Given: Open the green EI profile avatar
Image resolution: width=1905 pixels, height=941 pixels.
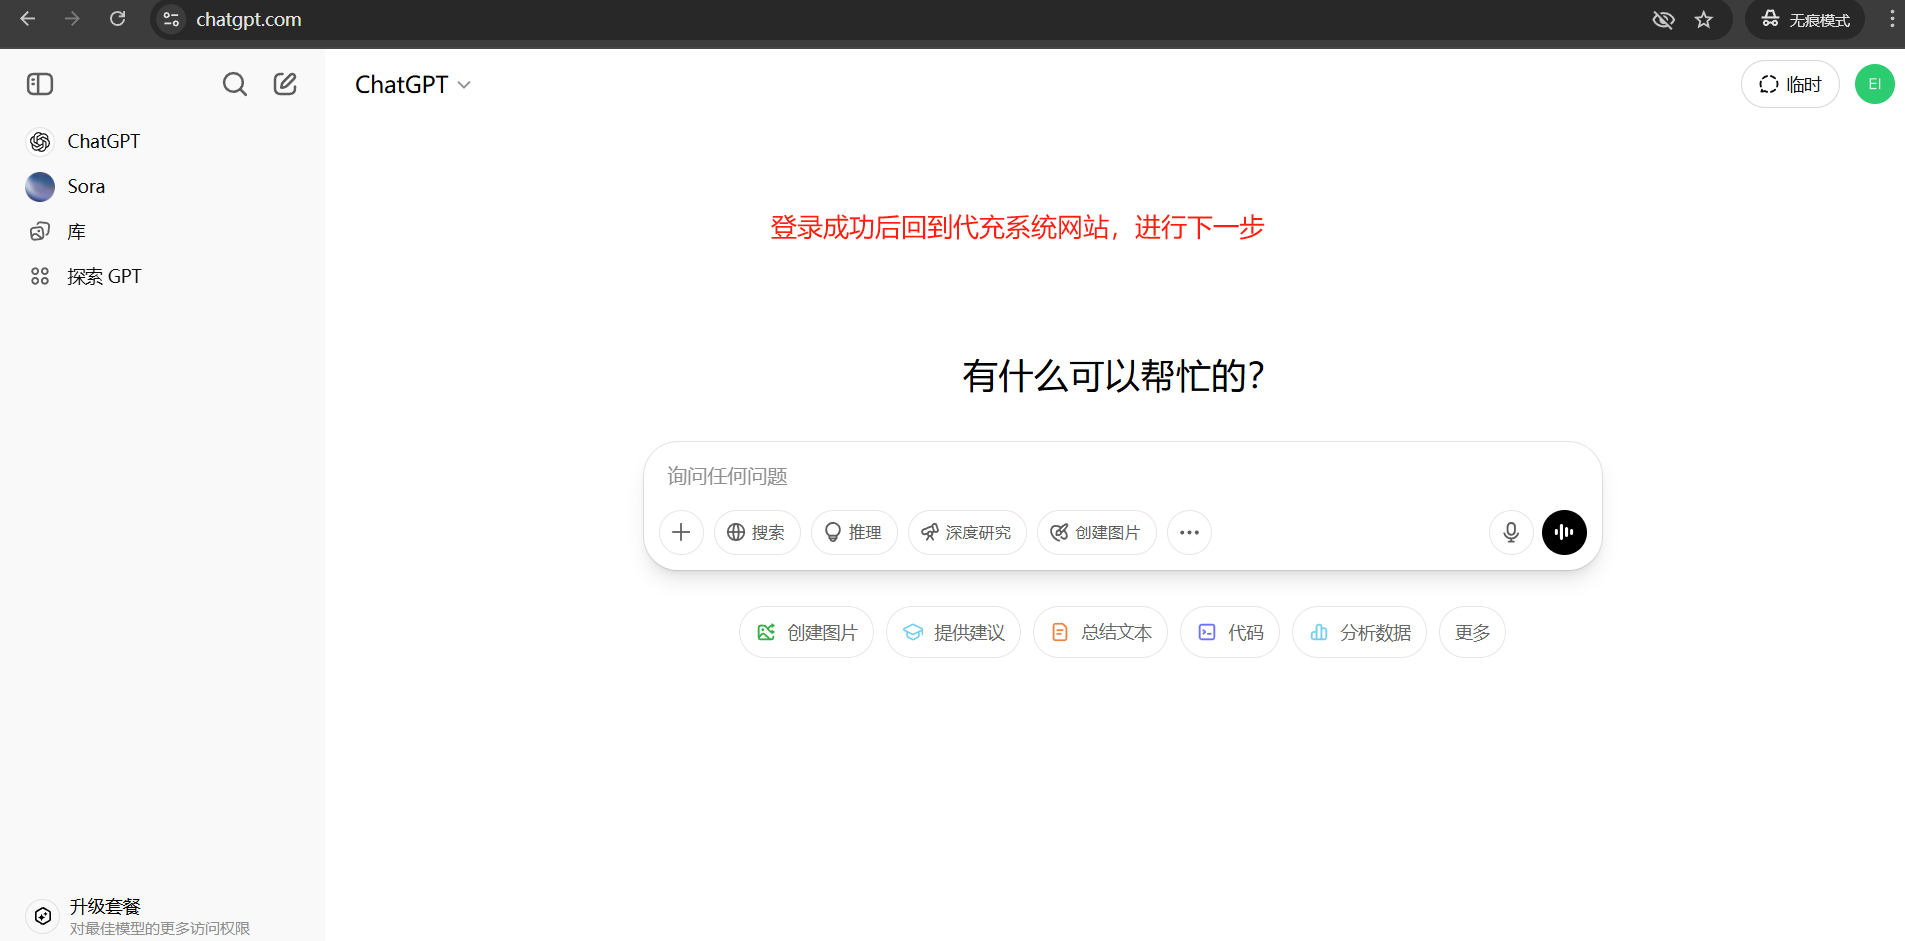Looking at the screenshot, I should coord(1875,84).
